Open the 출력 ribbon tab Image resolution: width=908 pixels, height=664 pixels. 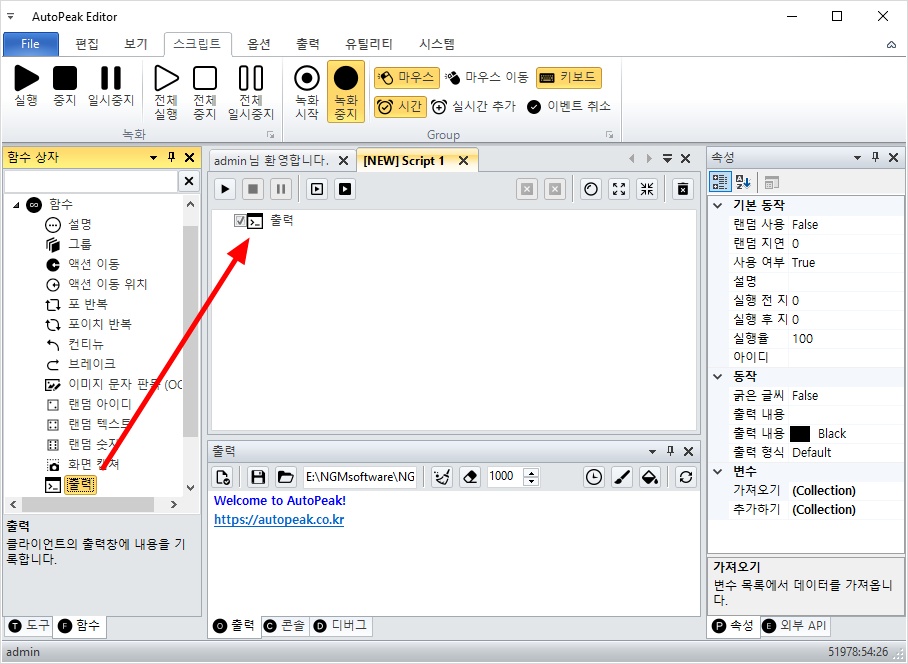pos(307,44)
